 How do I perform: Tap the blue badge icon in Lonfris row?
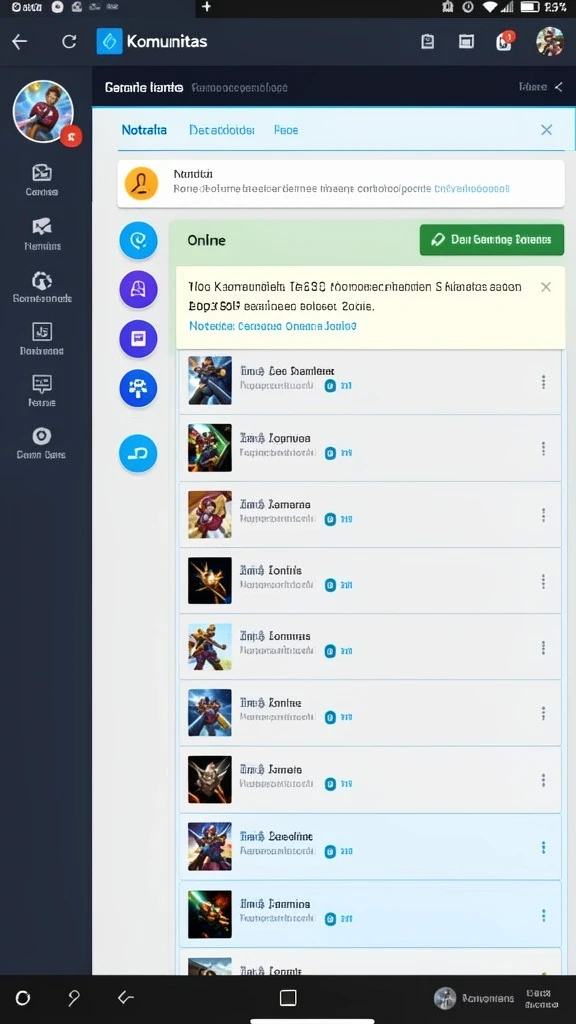coord(330,585)
